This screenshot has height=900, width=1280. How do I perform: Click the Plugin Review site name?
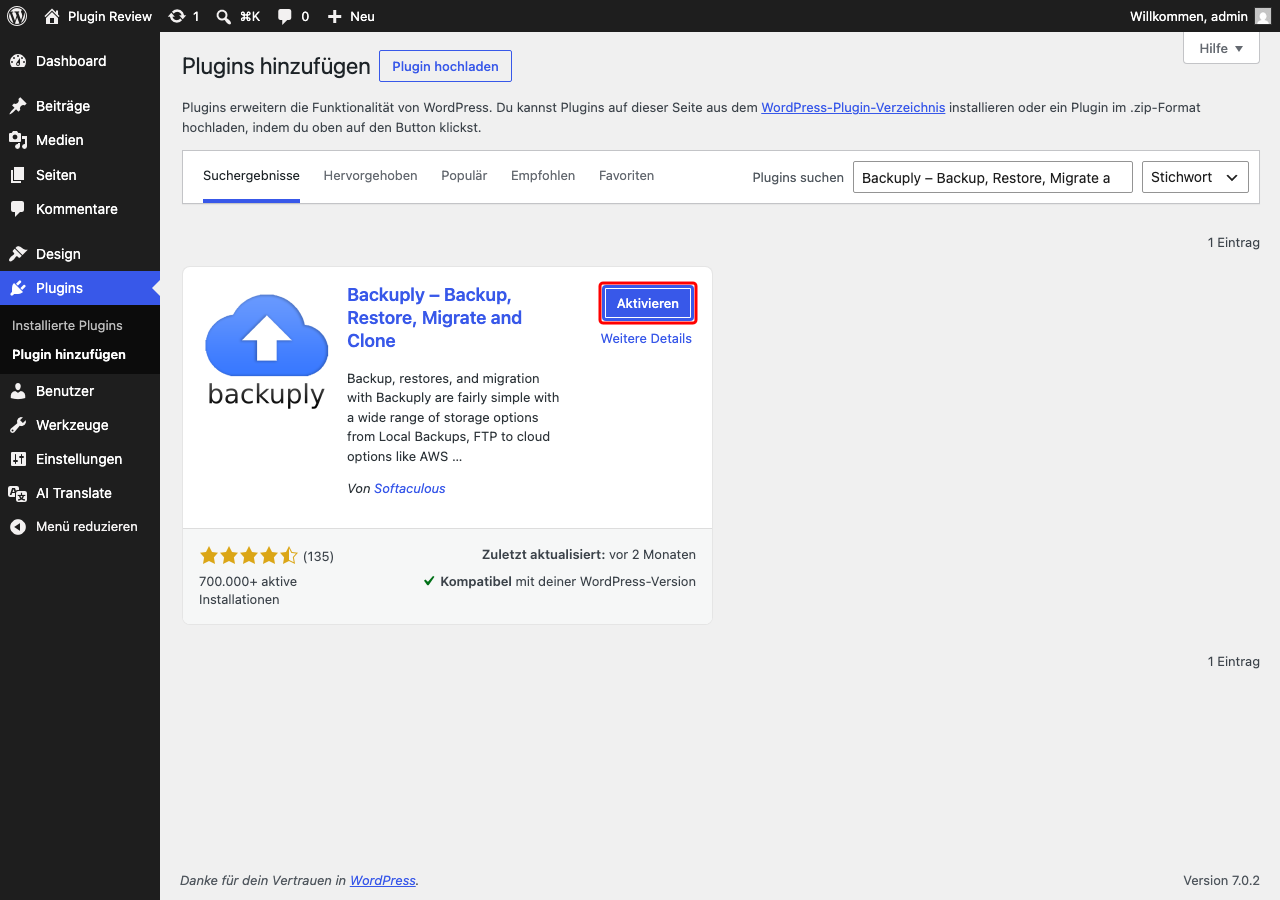[110, 16]
